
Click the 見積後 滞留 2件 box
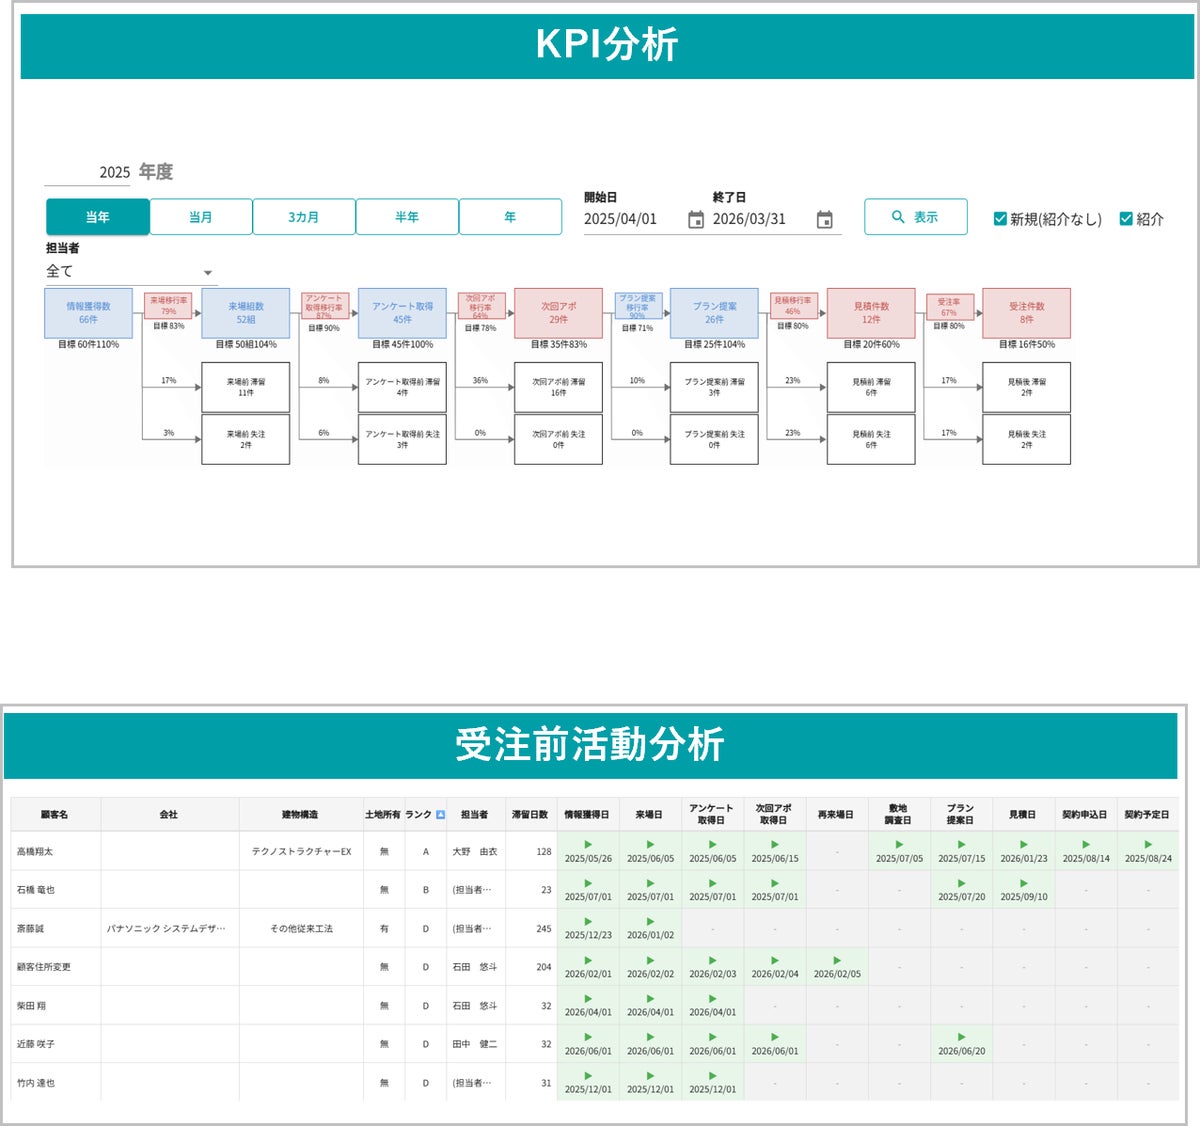click(x=1027, y=387)
